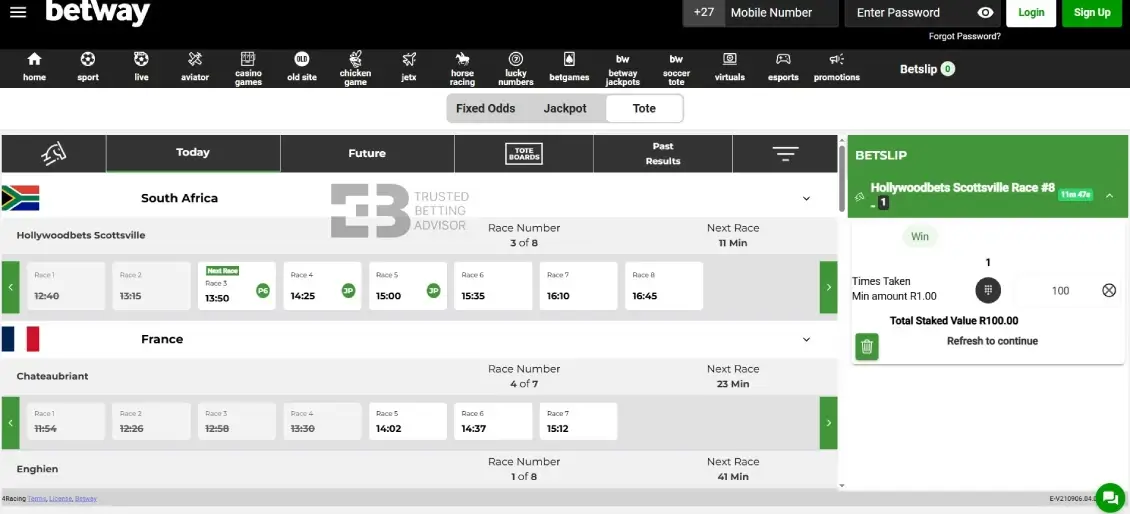Open the Betslip counter in navigation
1130x514 pixels.
point(927,69)
